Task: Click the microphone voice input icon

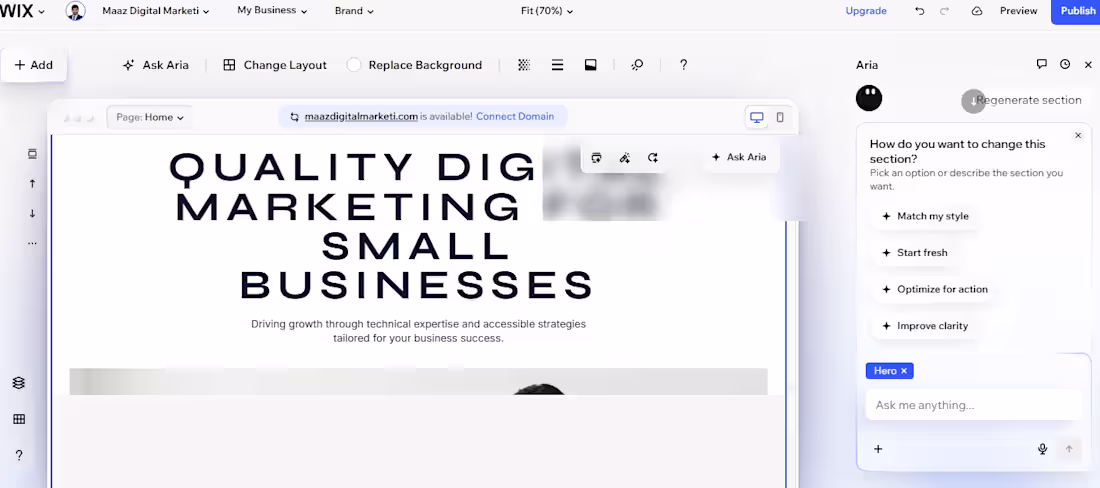Action: pos(1042,449)
